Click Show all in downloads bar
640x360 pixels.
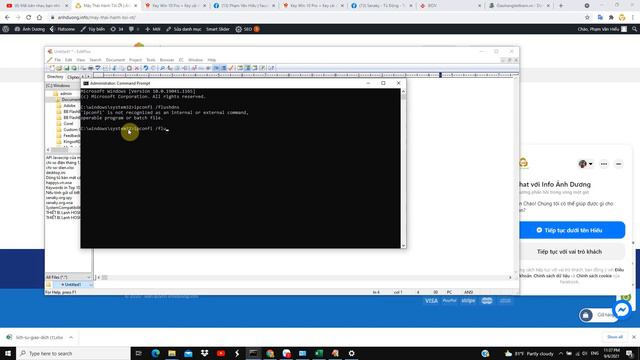pyautogui.click(x=615, y=337)
